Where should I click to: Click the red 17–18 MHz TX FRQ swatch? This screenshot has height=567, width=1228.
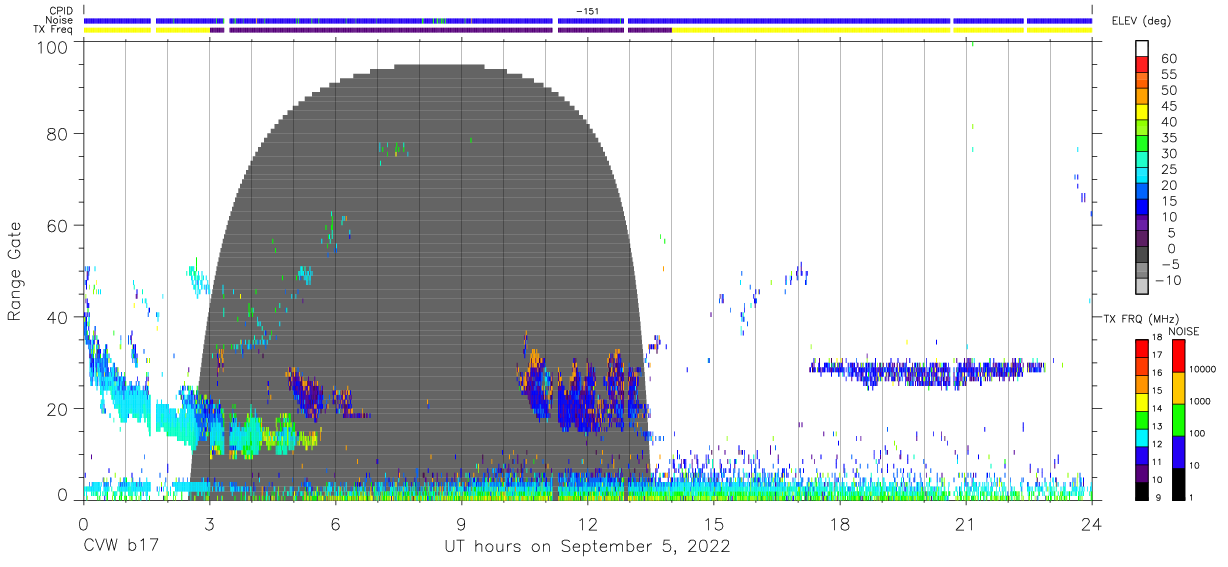coord(1142,348)
